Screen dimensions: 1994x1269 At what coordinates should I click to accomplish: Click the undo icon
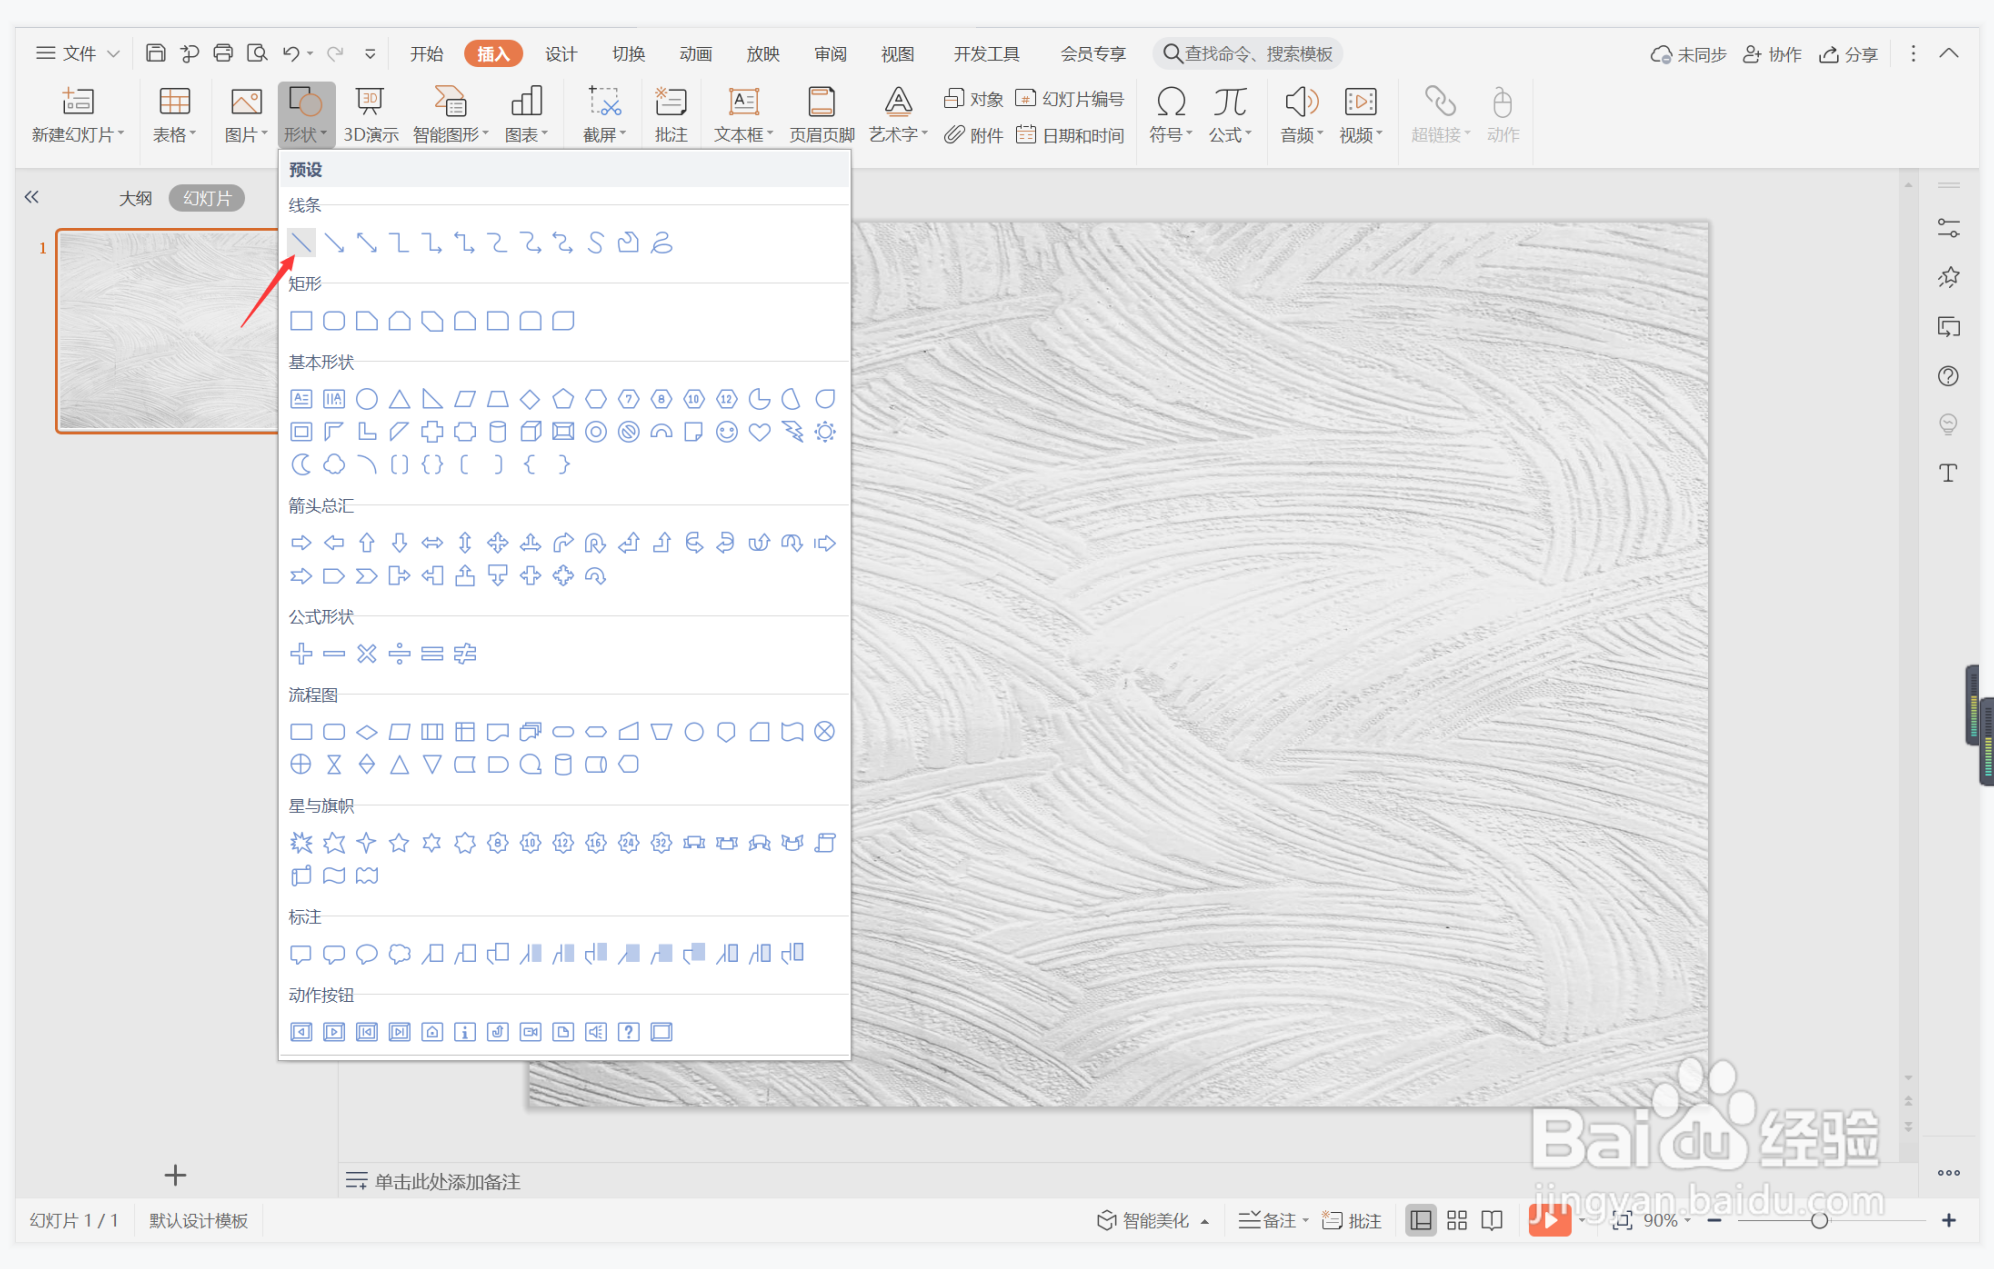291,53
